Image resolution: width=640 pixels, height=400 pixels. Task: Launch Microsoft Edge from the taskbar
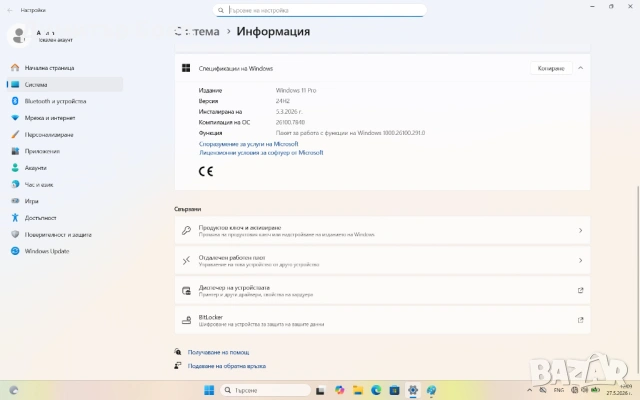[376, 390]
